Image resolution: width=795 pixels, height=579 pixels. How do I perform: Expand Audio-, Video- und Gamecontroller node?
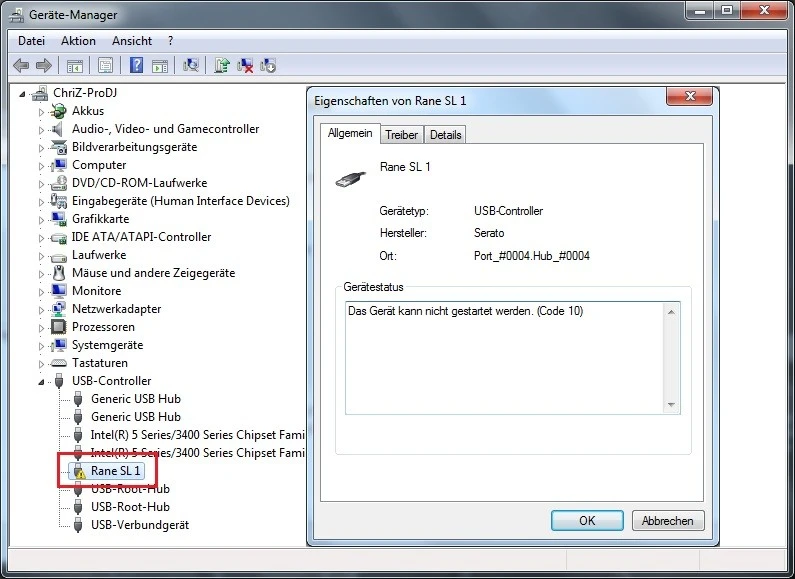click(x=42, y=129)
